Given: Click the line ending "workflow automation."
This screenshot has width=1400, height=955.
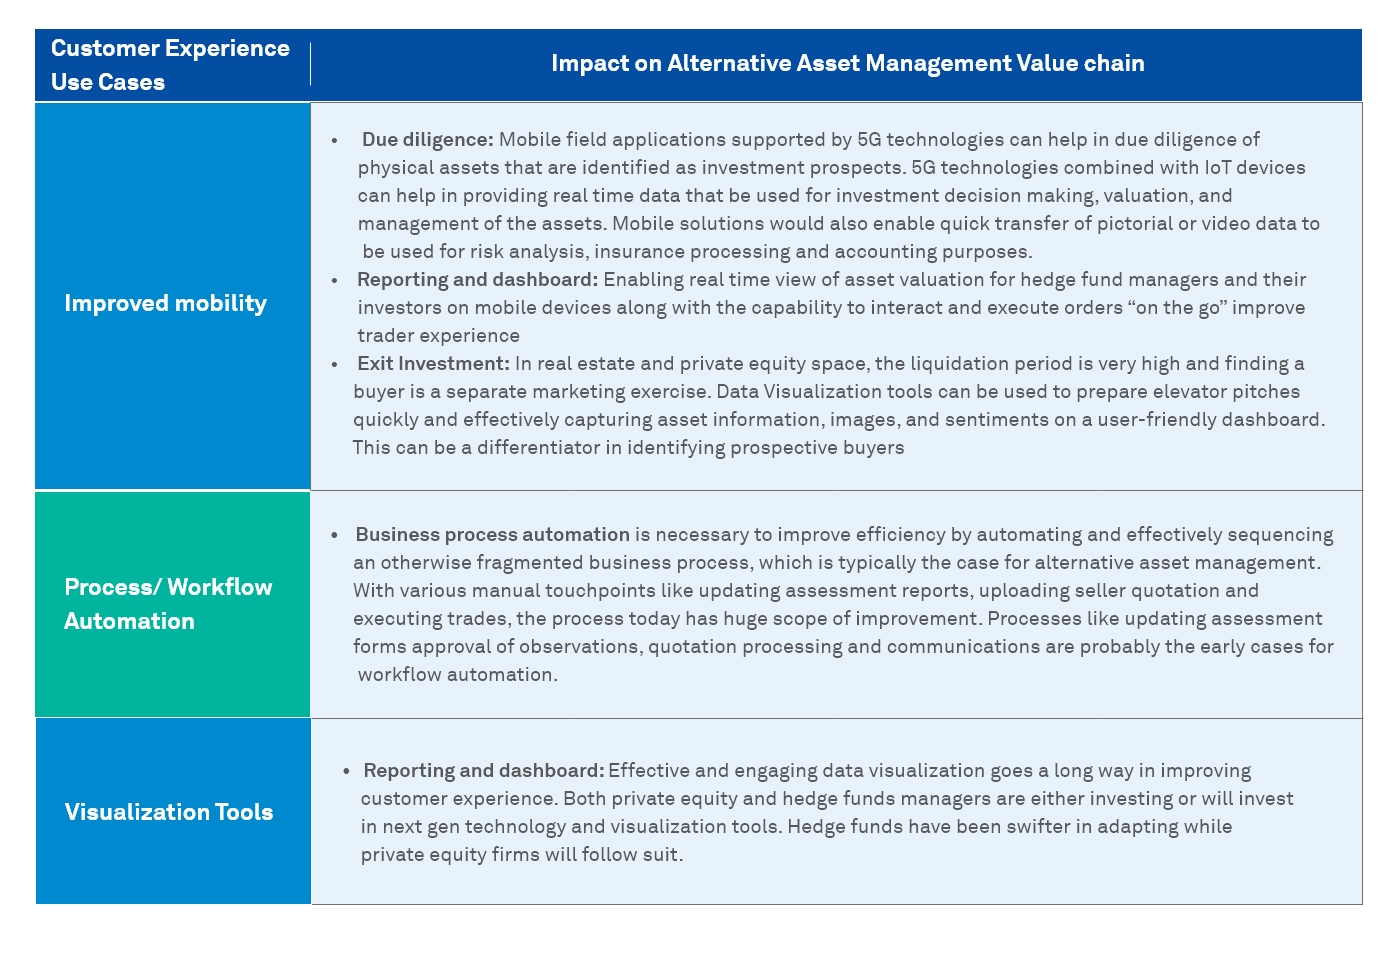Looking at the screenshot, I should pyautogui.click(x=457, y=675).
